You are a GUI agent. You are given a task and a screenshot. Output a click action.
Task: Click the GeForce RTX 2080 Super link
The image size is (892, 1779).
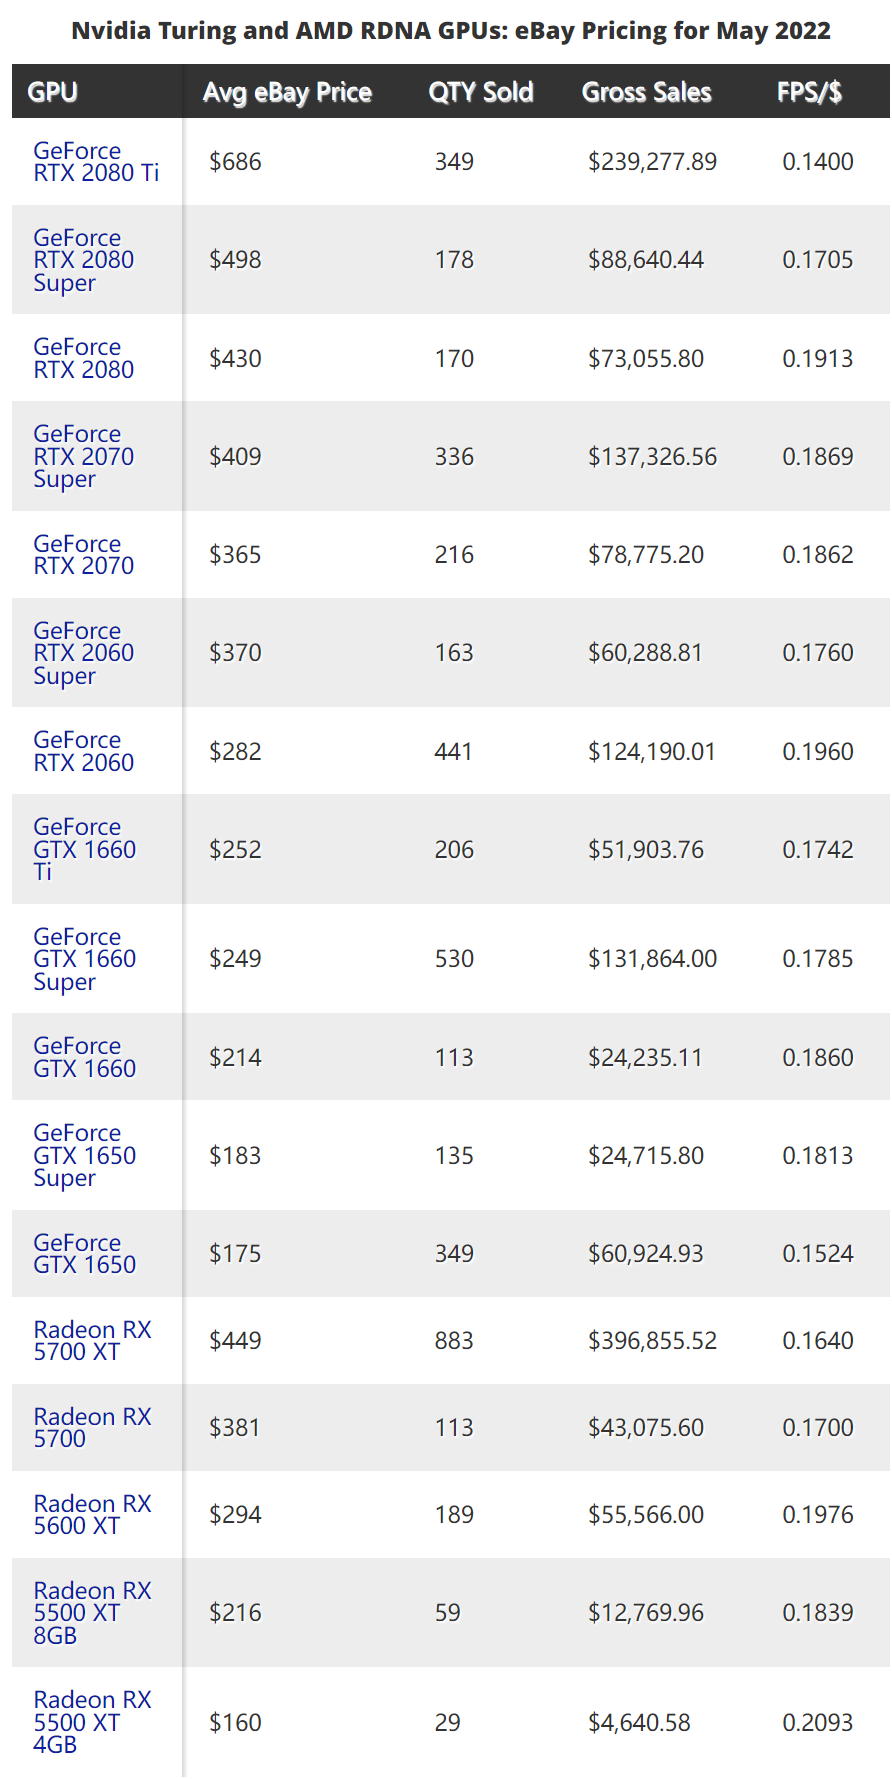83,260
